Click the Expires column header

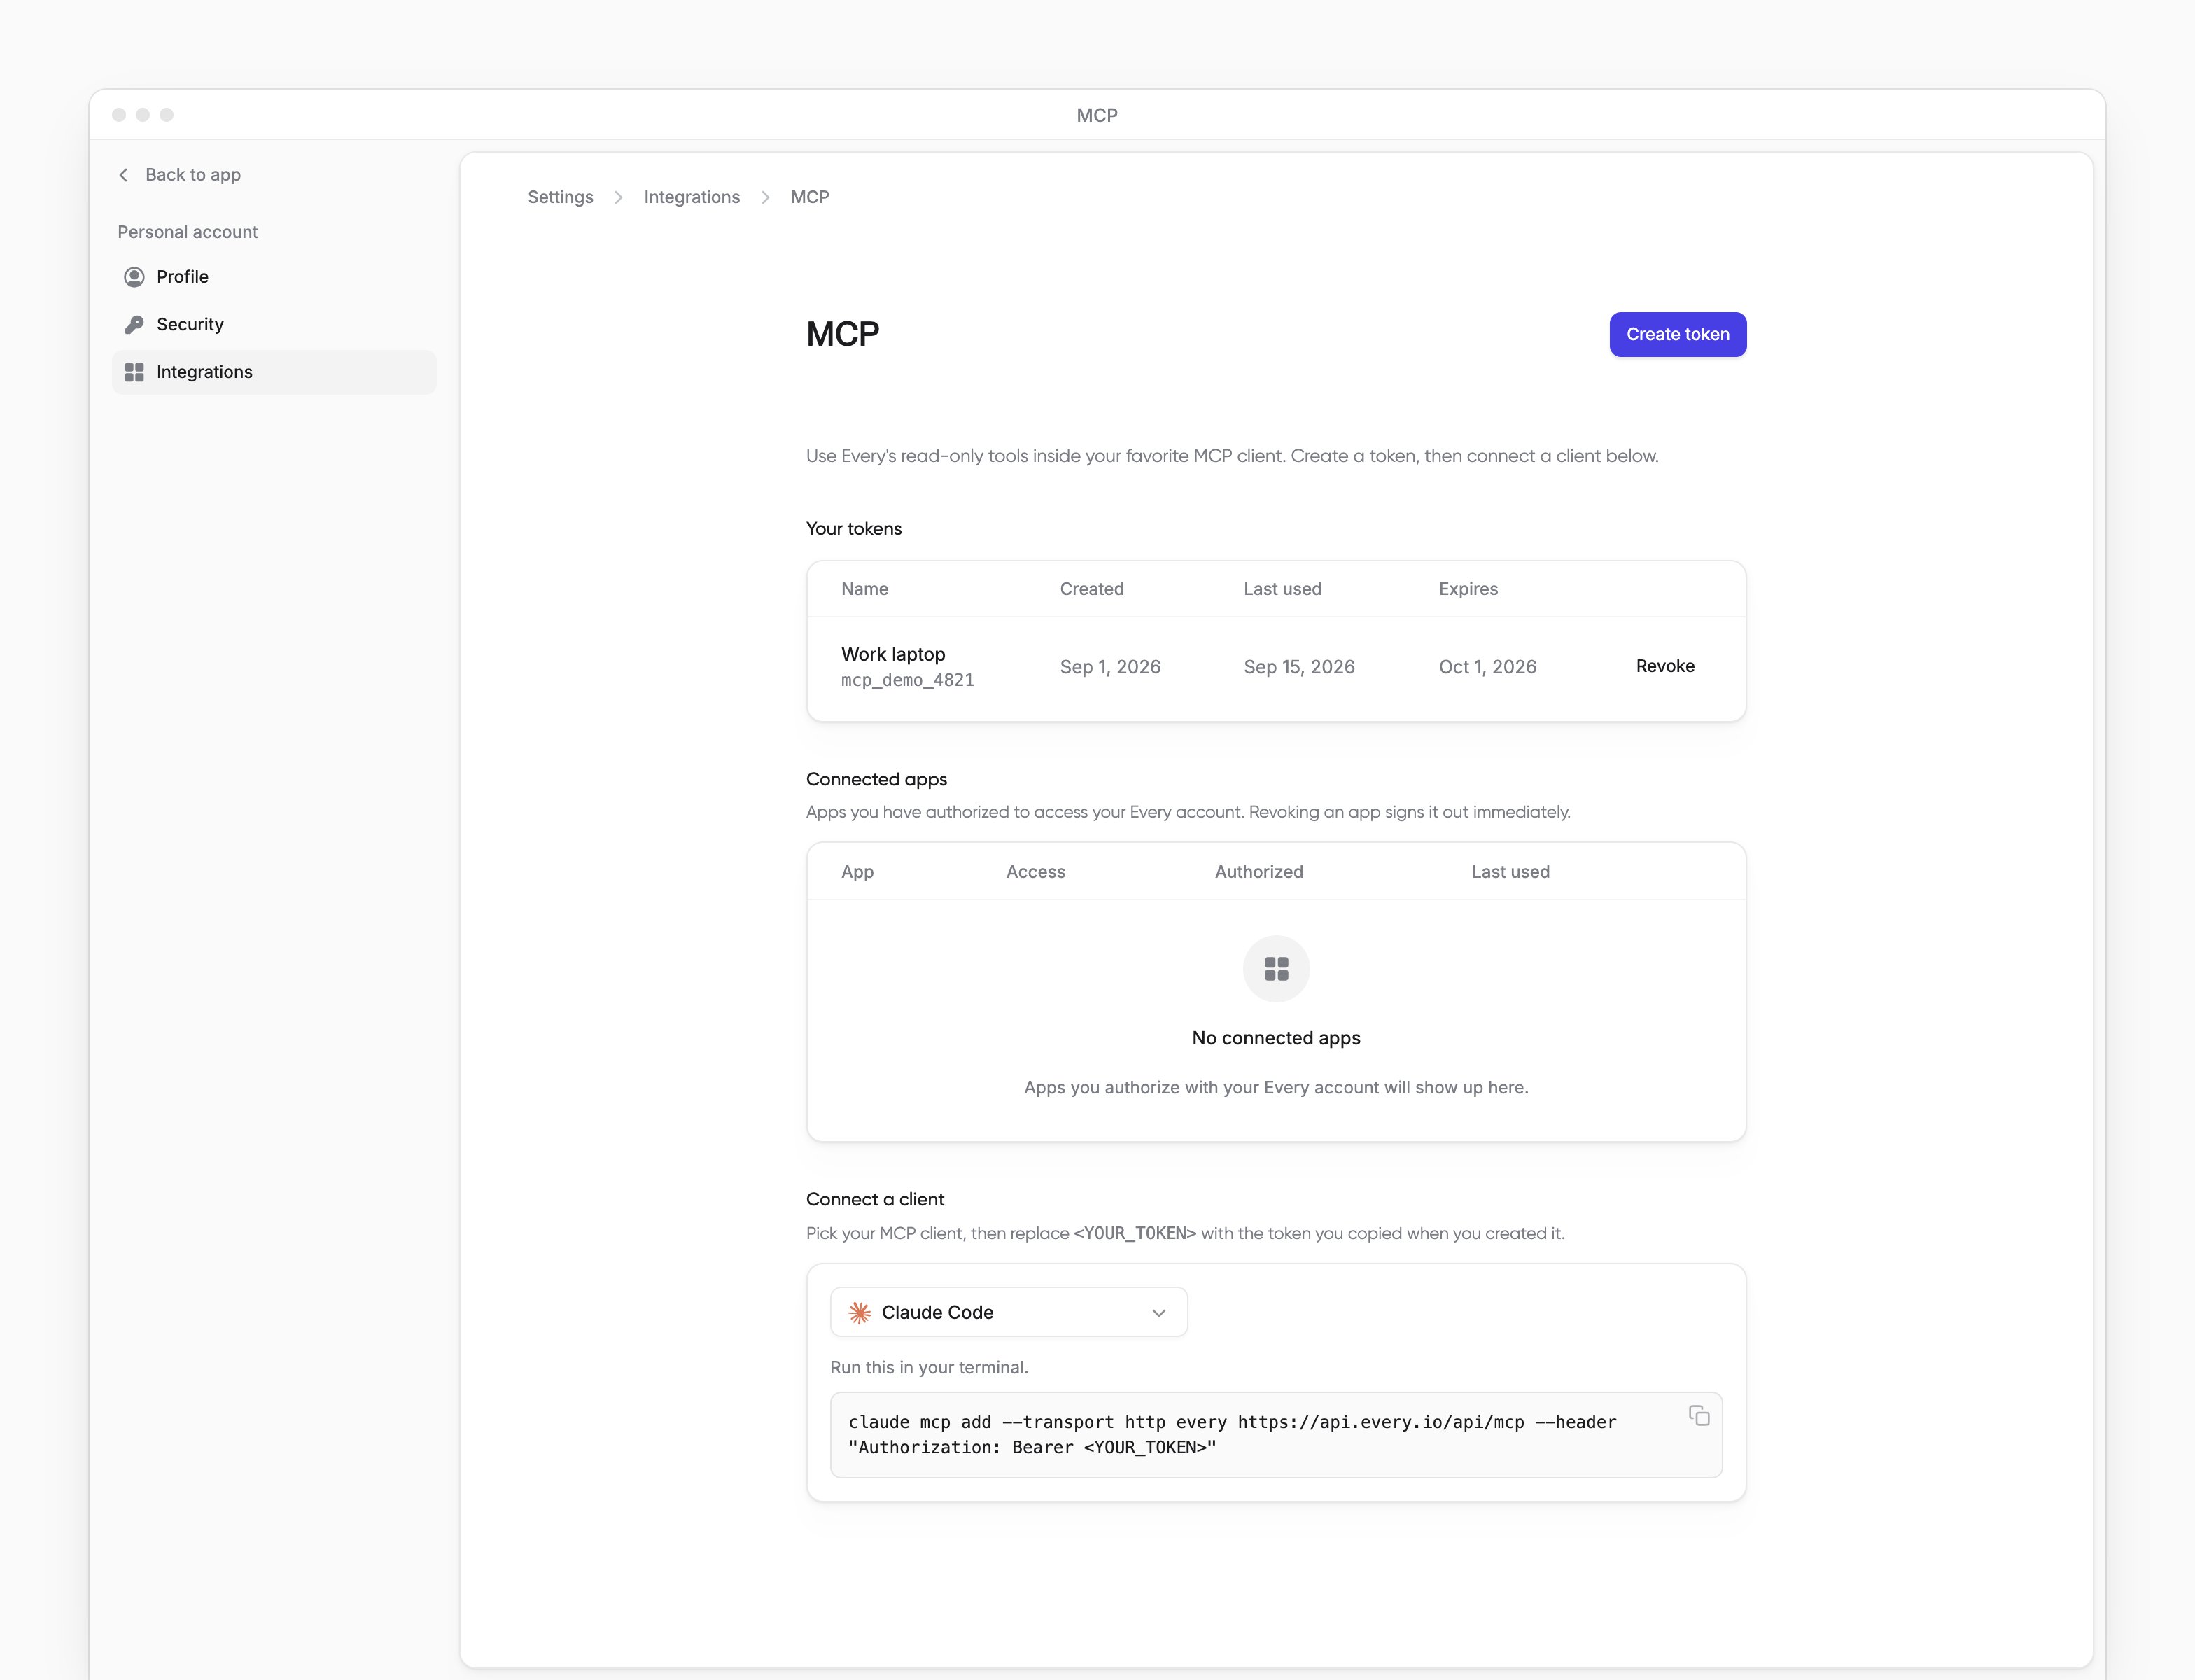(x=1468, y=589)
